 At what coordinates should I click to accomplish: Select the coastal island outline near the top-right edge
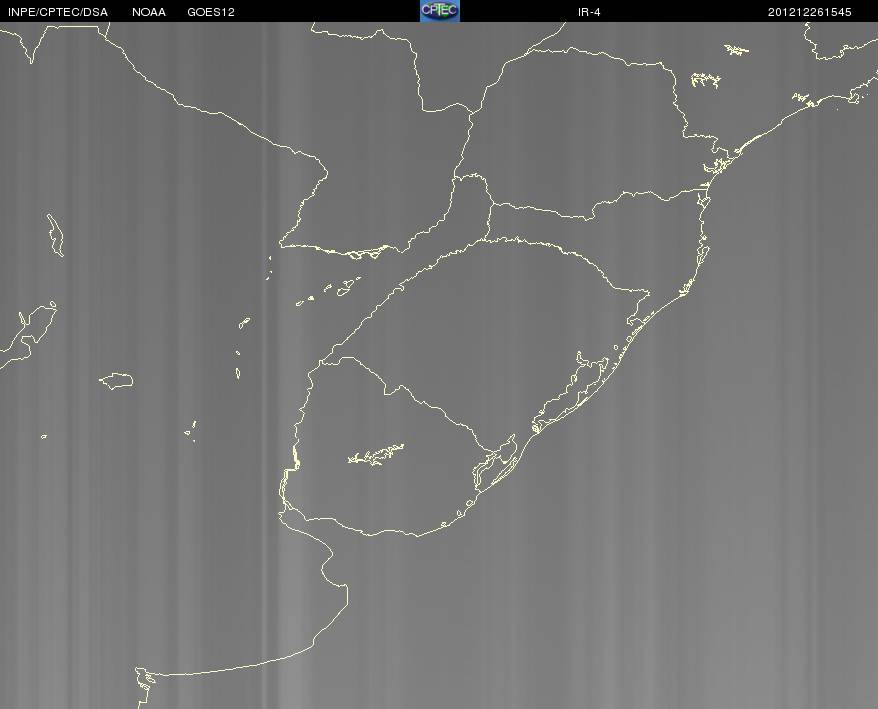[854, 98]
